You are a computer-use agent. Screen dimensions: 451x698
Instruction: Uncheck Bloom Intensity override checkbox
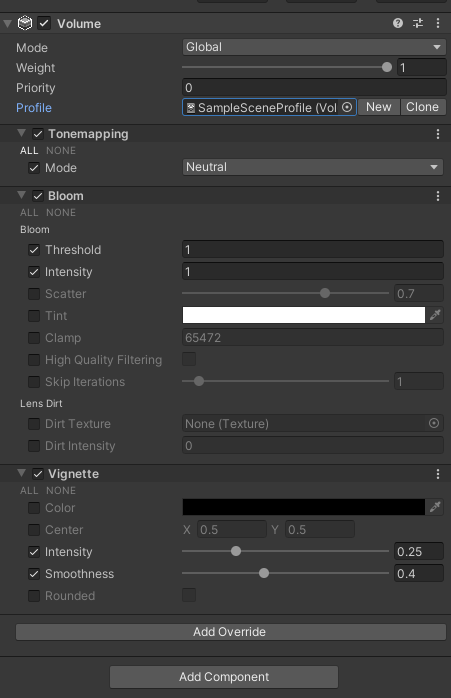(34, 272)
